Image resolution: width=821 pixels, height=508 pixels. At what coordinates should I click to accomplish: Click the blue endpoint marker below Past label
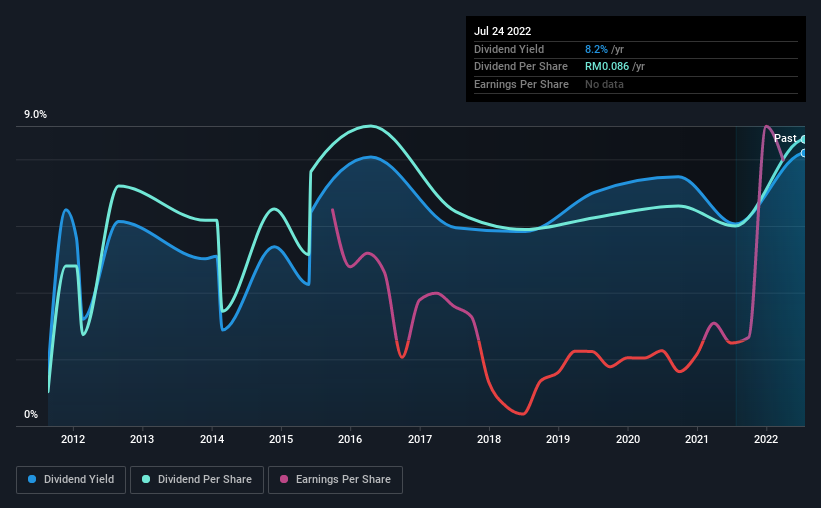(803, 153)
